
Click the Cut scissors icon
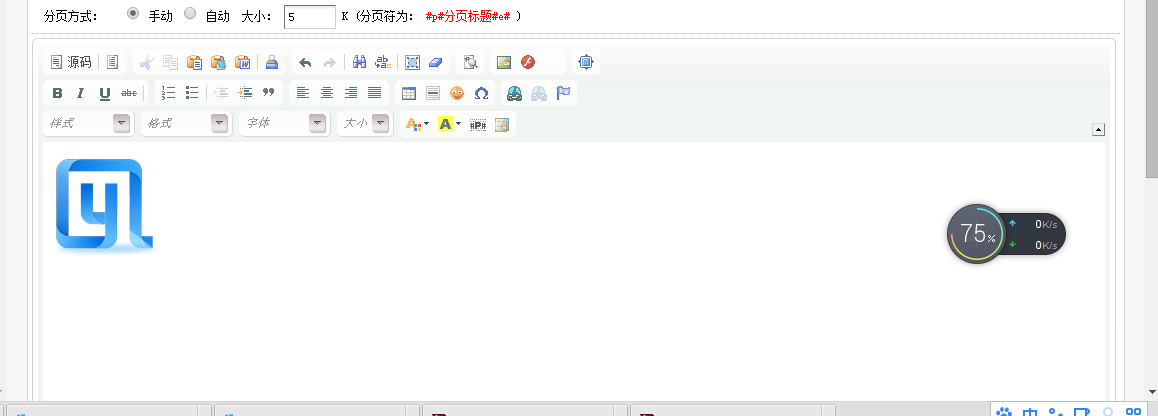point(146,62)
